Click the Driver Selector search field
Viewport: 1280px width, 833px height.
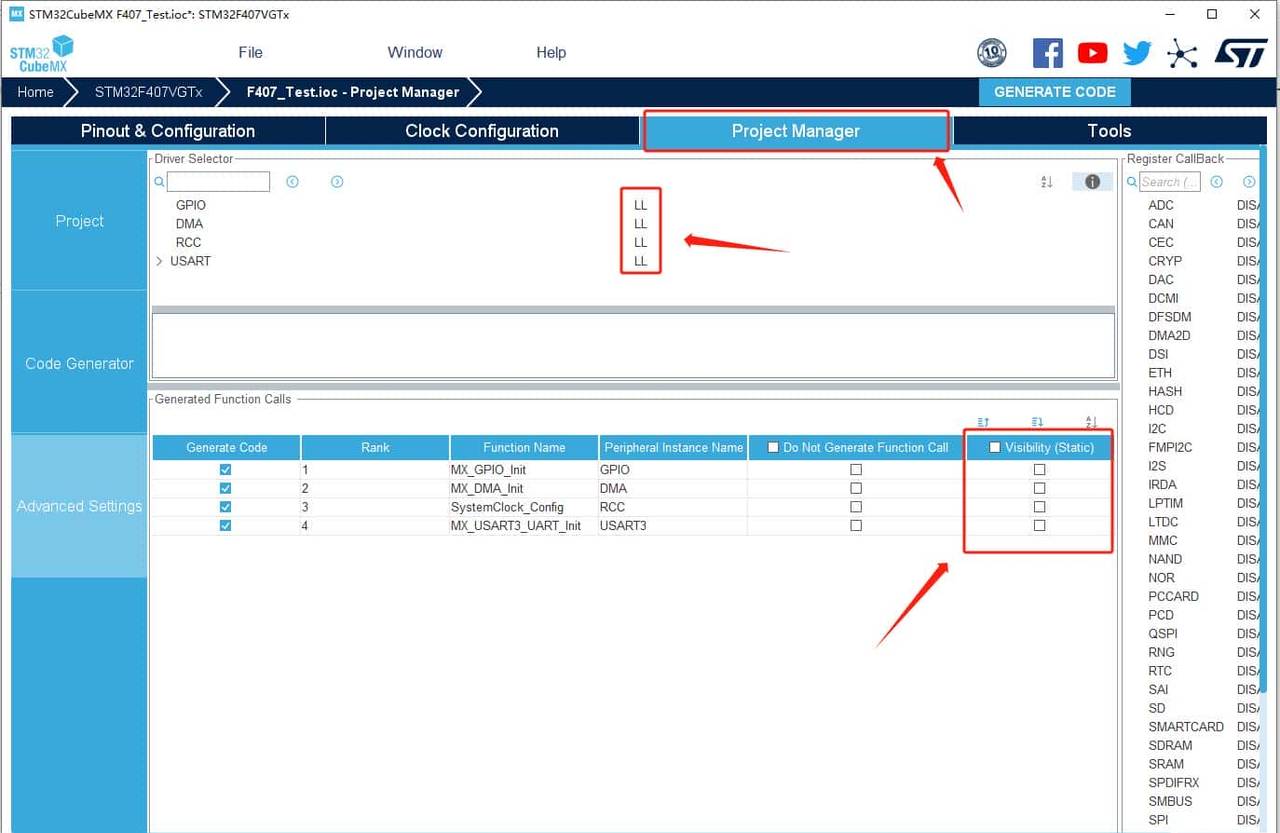click(218, 182)
